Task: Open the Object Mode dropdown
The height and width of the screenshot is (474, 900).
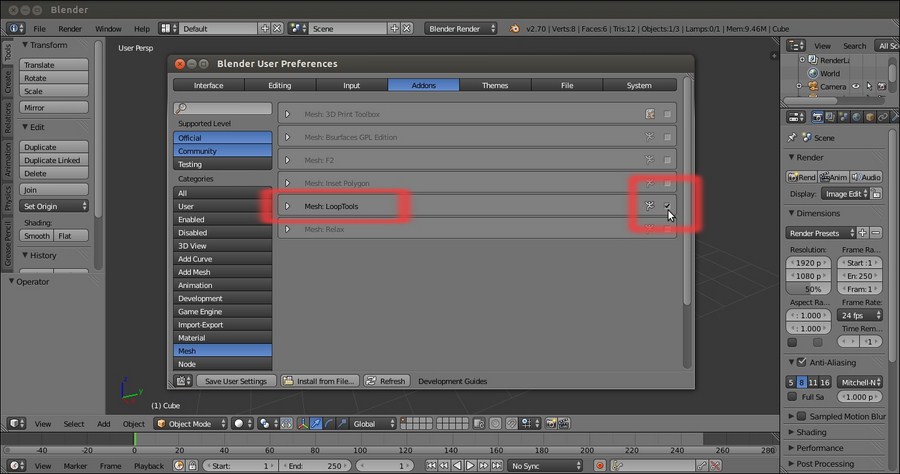Action: click(x=191, y=424)
